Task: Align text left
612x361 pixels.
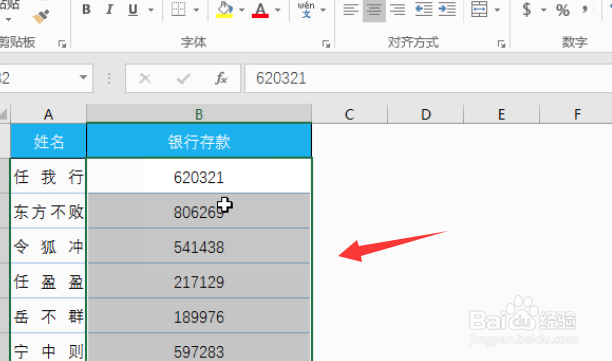Action: (x=350, y=9)
